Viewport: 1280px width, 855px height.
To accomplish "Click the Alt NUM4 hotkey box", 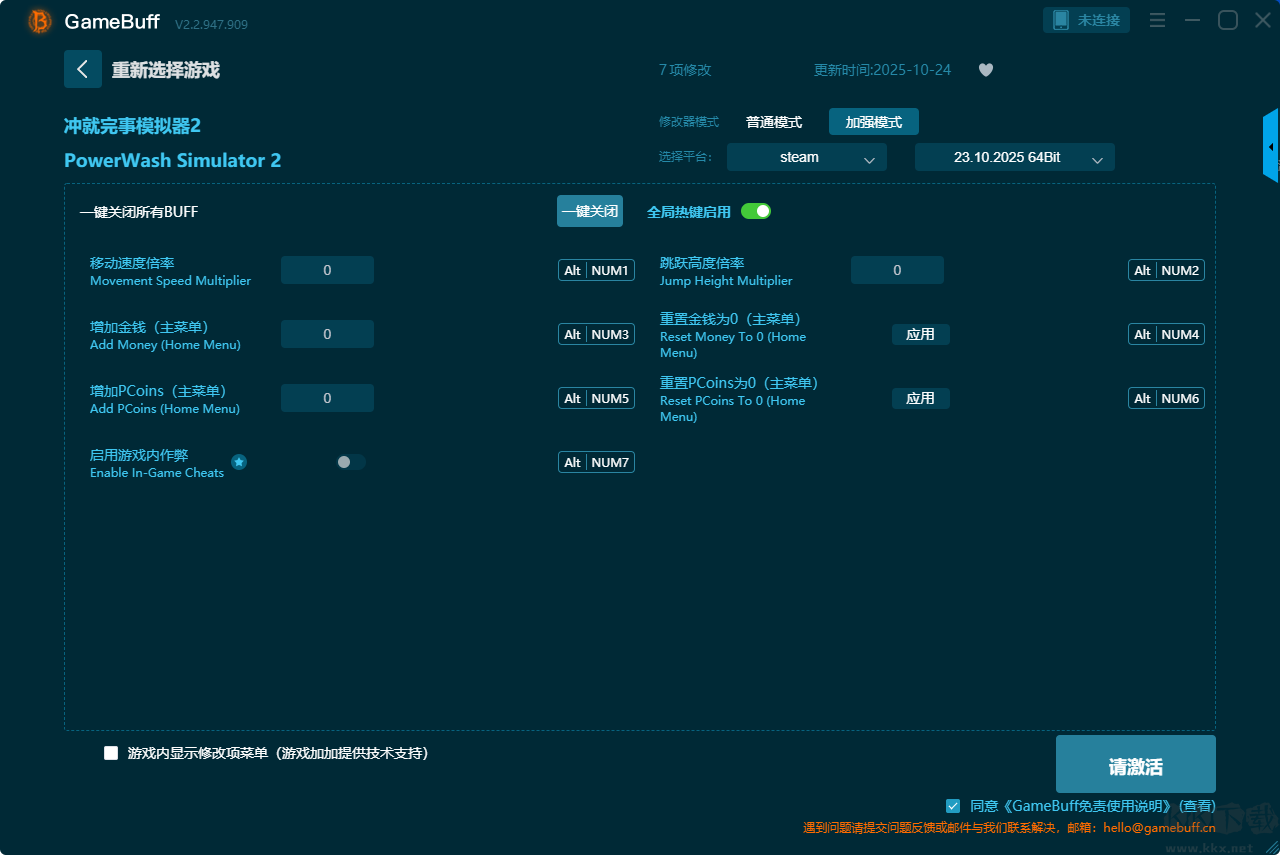I will pyautogui.click(x=1166, y=335).
